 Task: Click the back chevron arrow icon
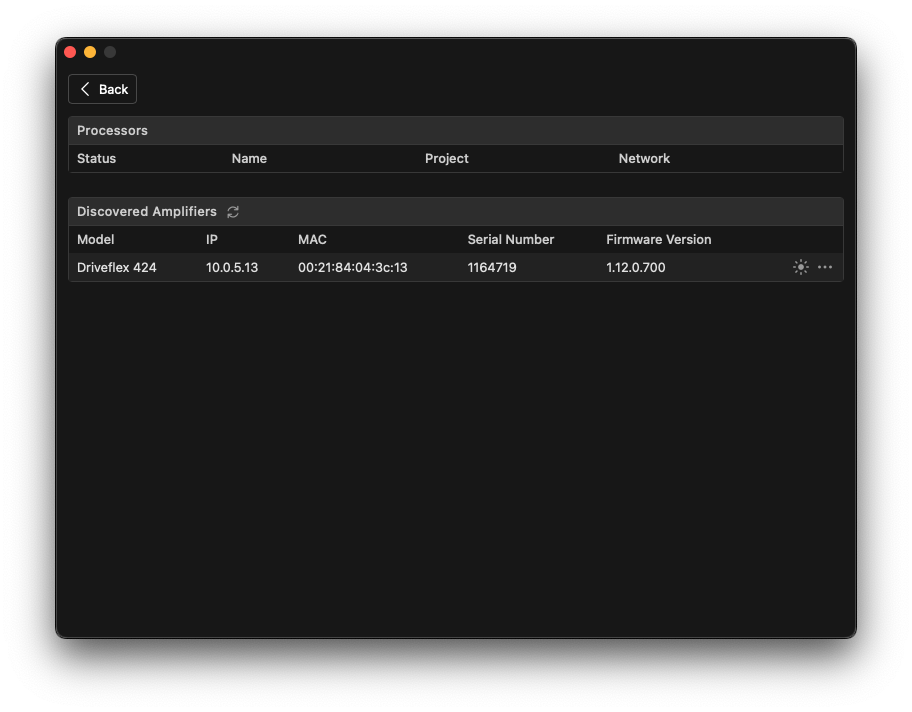click(x=85, y=89)
